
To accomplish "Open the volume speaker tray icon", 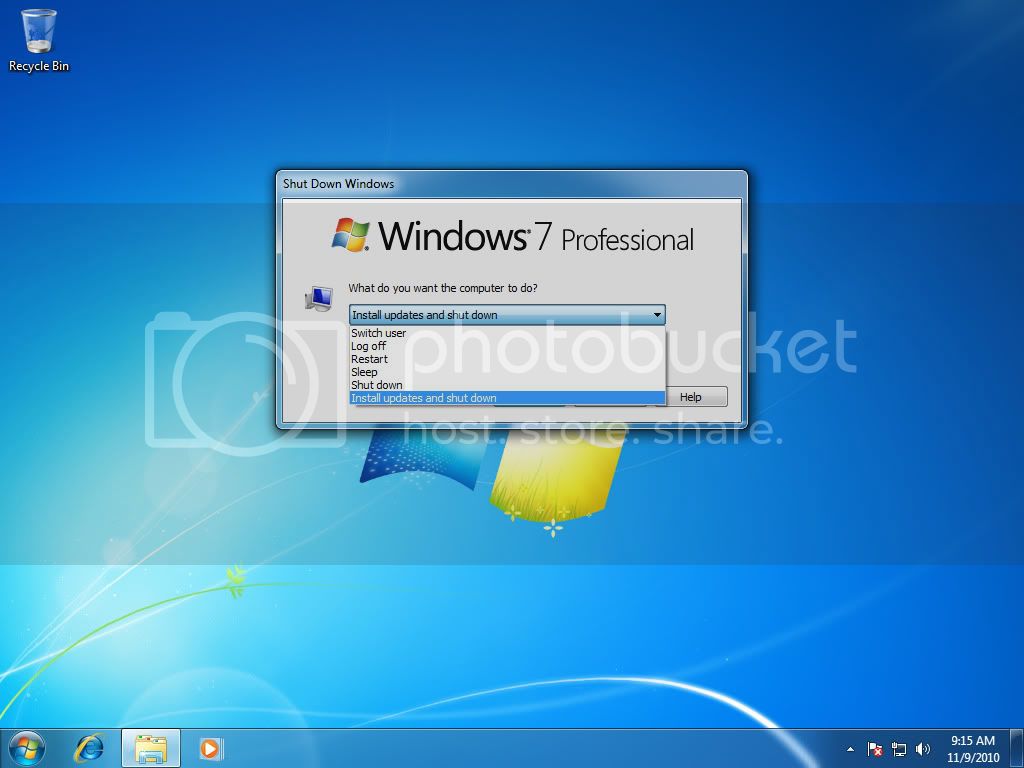I will [922, 749].
